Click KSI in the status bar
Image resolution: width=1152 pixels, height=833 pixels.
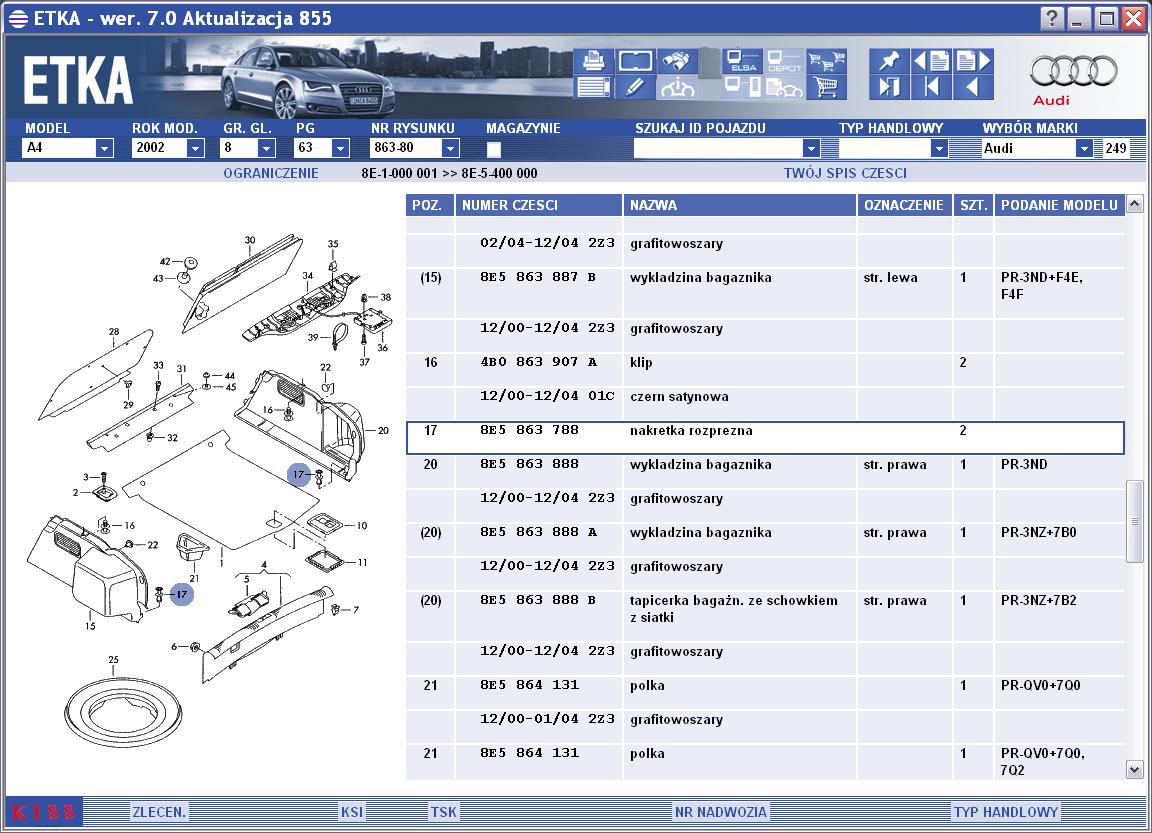[x=351, y=812]
